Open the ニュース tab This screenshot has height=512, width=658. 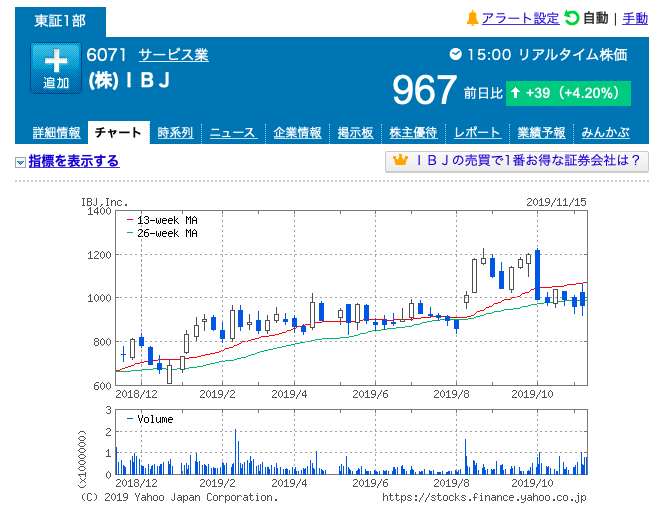tap(232, 133)
